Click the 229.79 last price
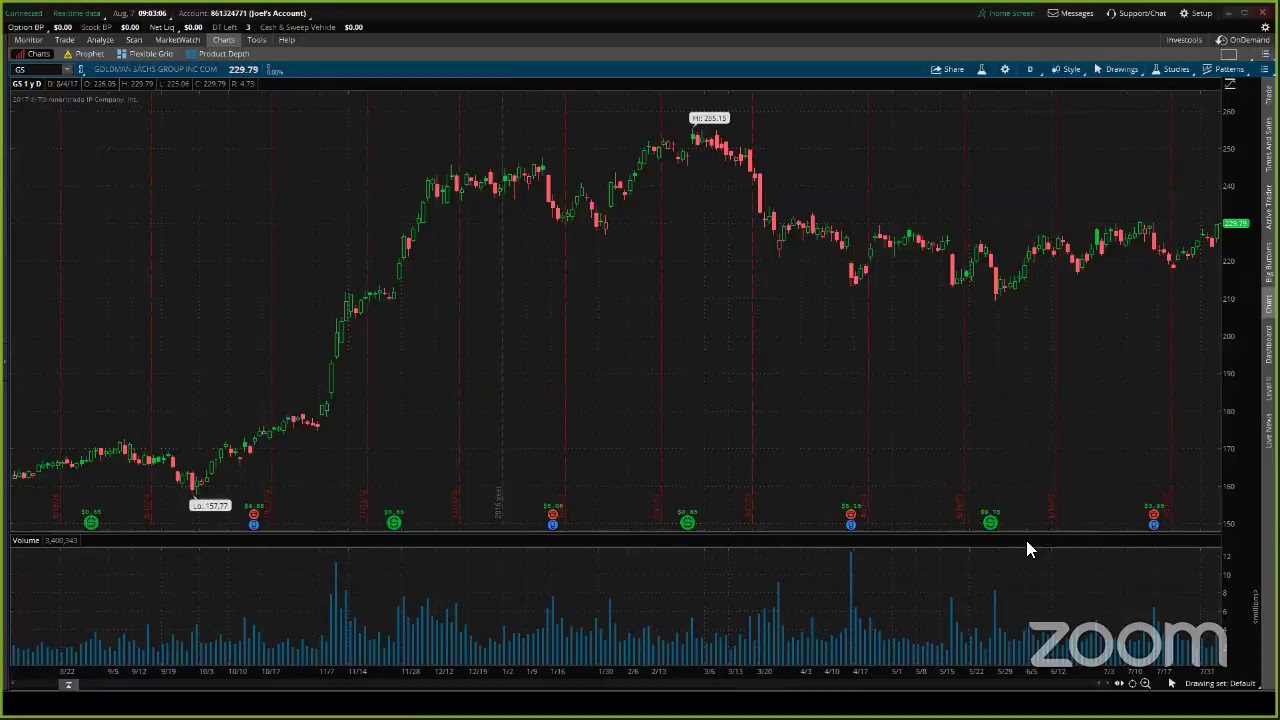1280x720 pixels. coord(243,69)
